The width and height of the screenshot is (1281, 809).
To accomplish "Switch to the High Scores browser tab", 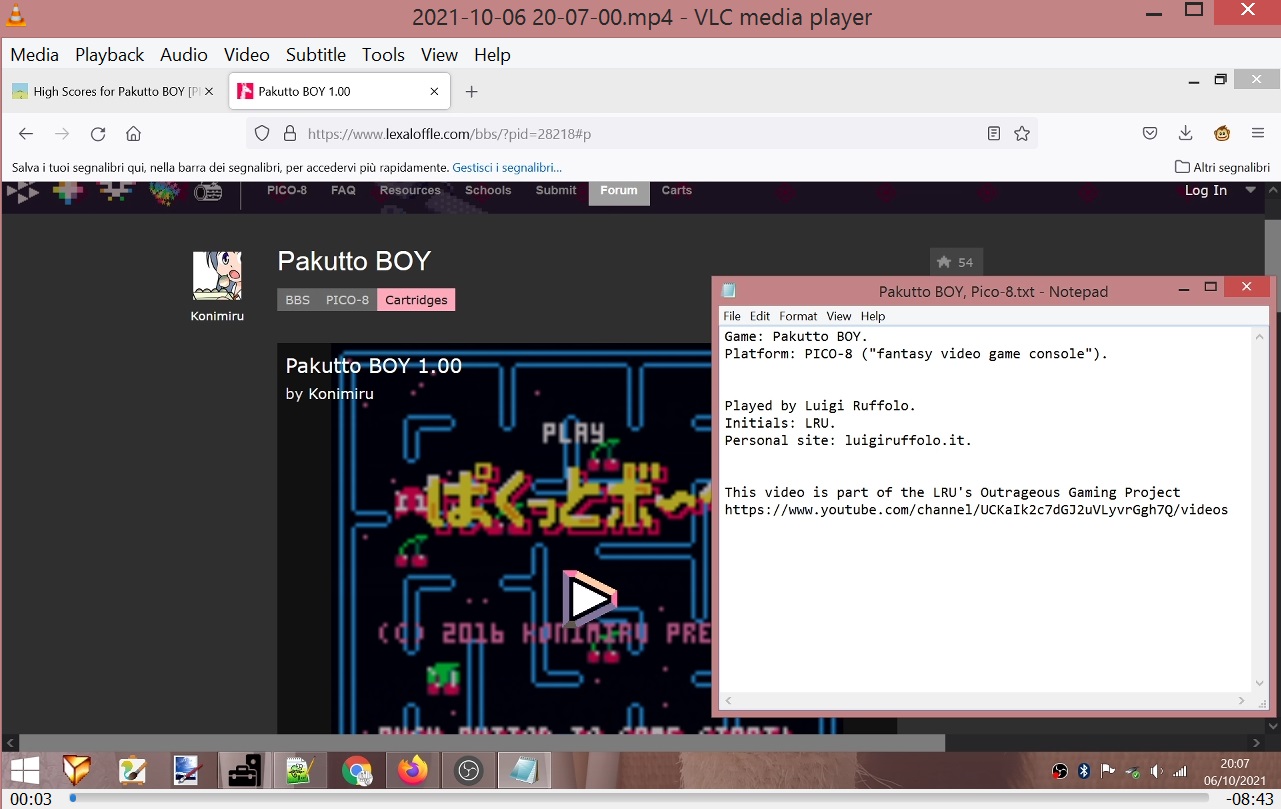I will point(108,92).
